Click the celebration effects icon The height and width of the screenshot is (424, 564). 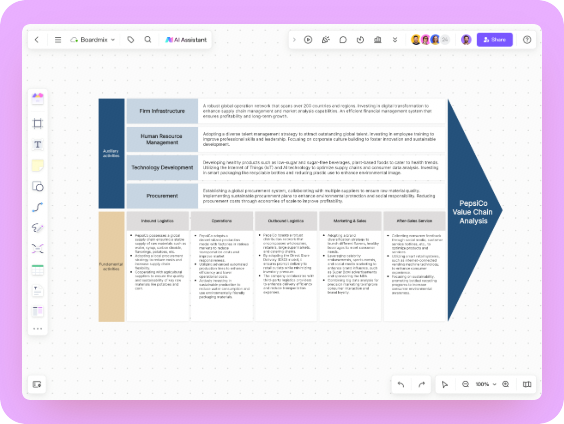(x=326, y=40)
